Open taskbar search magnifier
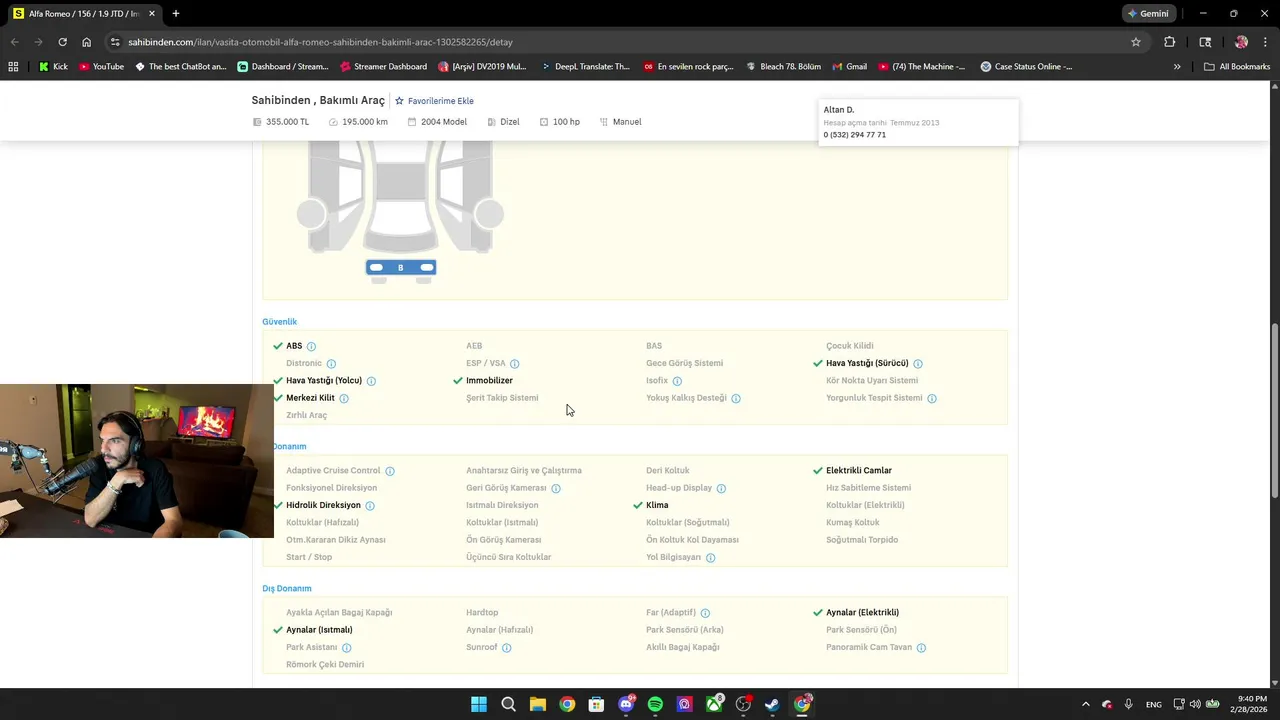1280x720 pixels. point(508,704)
